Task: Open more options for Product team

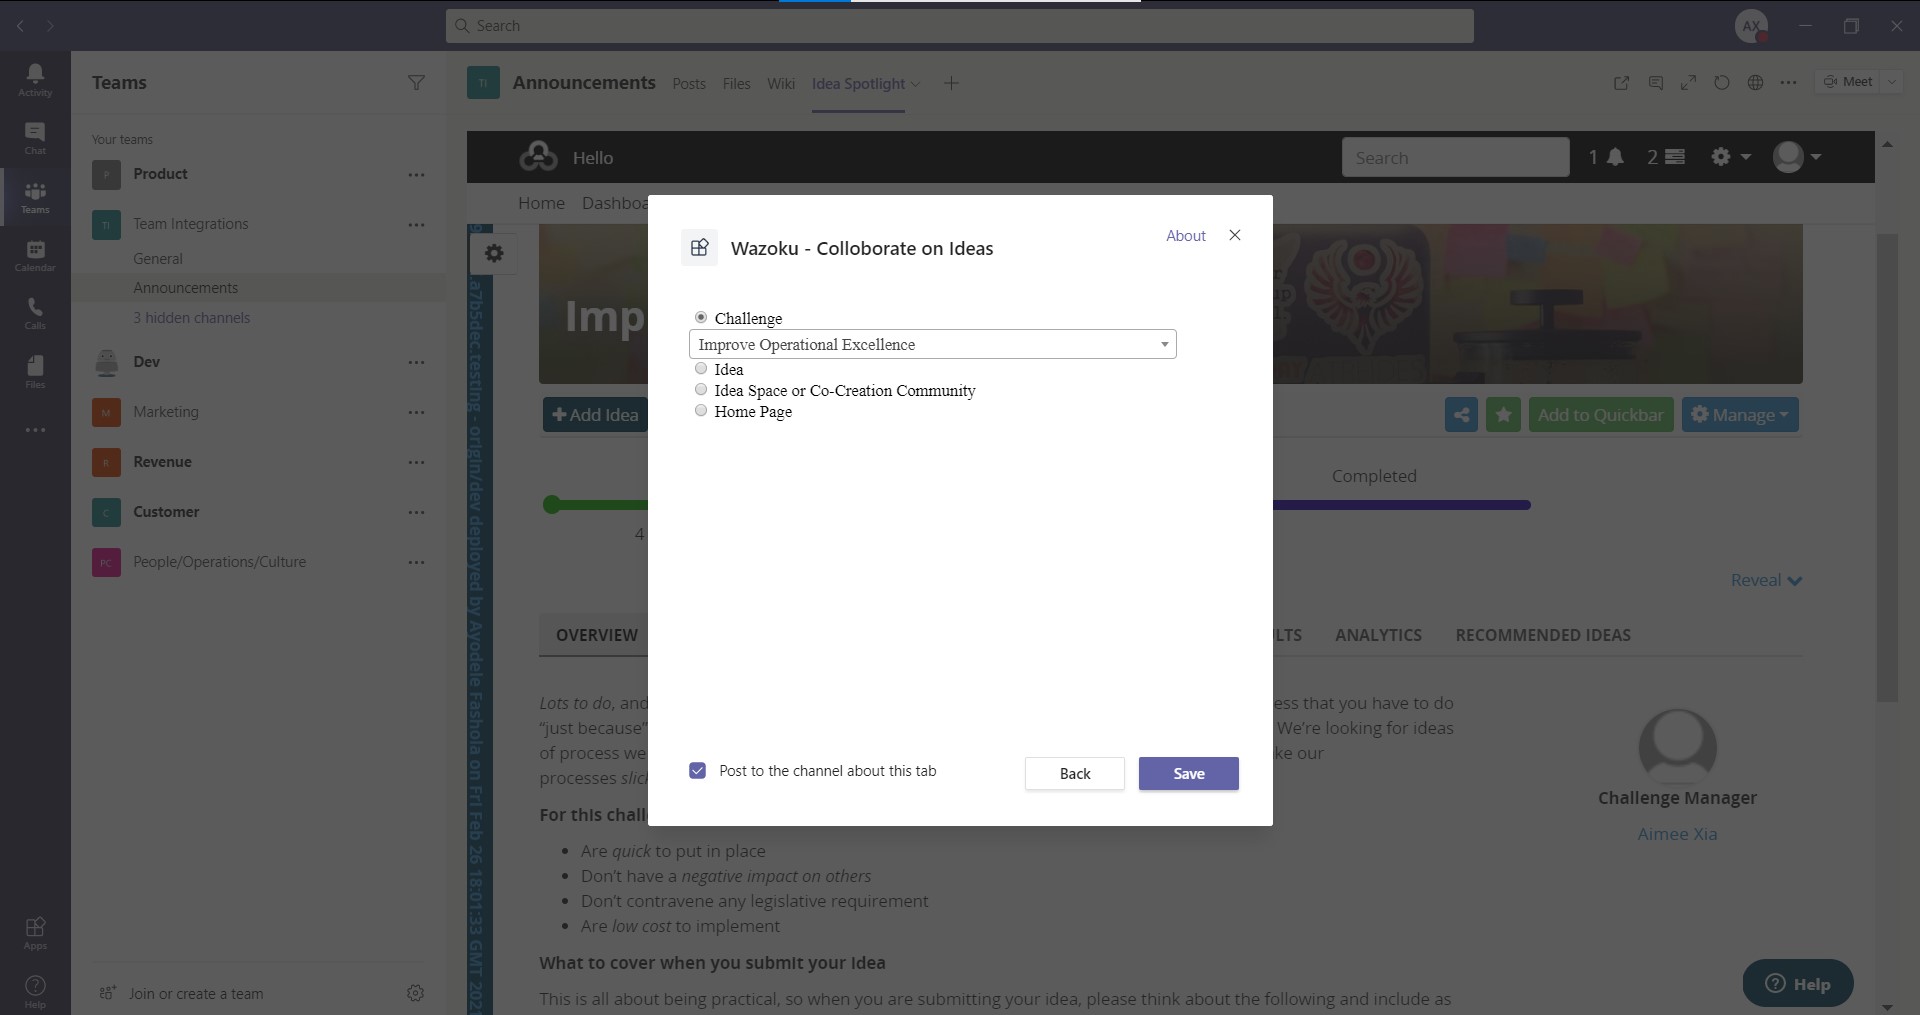Action: click(417, 175)
